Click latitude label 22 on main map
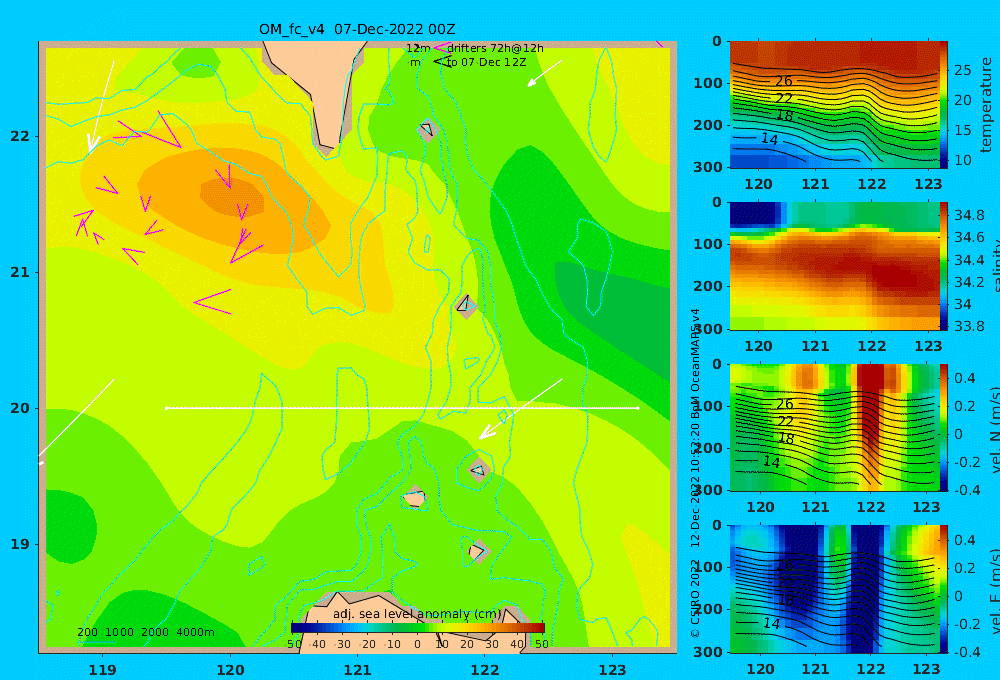 [19, 136]
